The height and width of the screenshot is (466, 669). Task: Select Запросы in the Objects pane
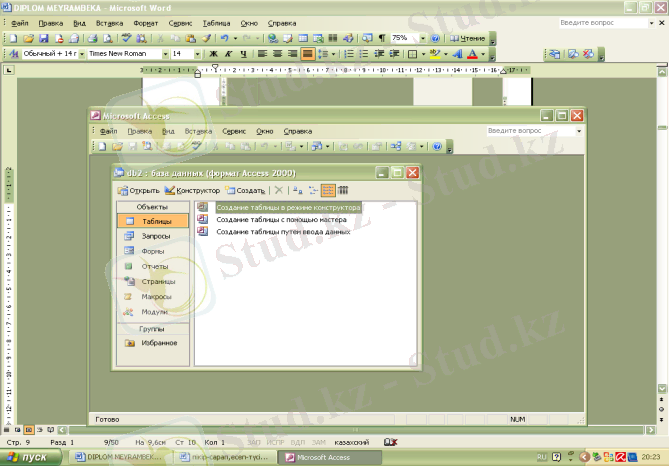coord(153,236)
